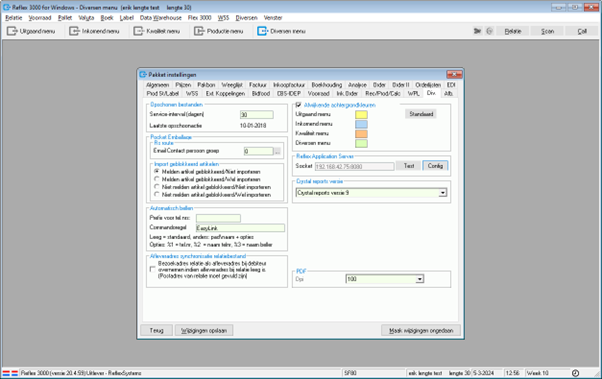
Task: Switch to the Pakbon tab
Action: [206, 85]
